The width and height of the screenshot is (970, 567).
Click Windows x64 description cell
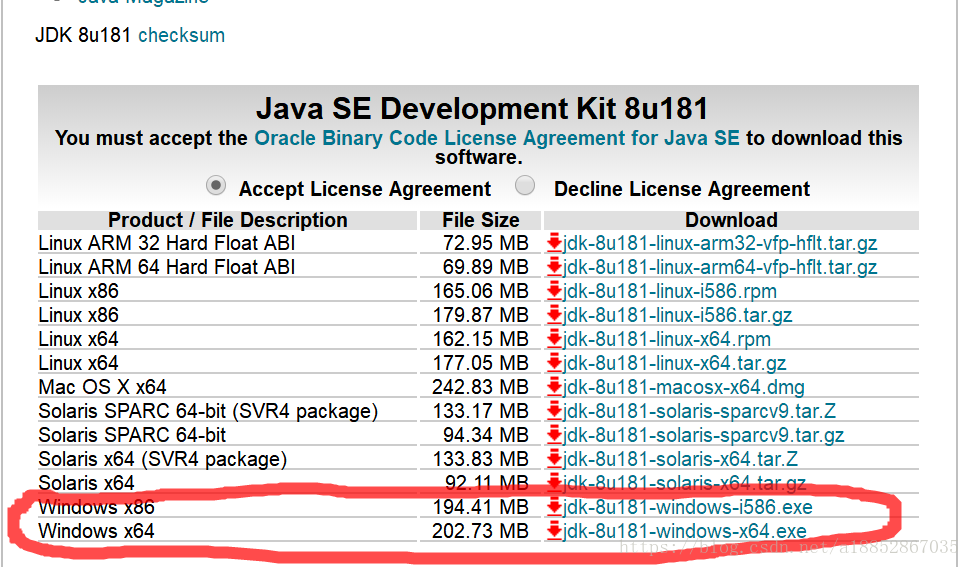[x=96, y=532]
